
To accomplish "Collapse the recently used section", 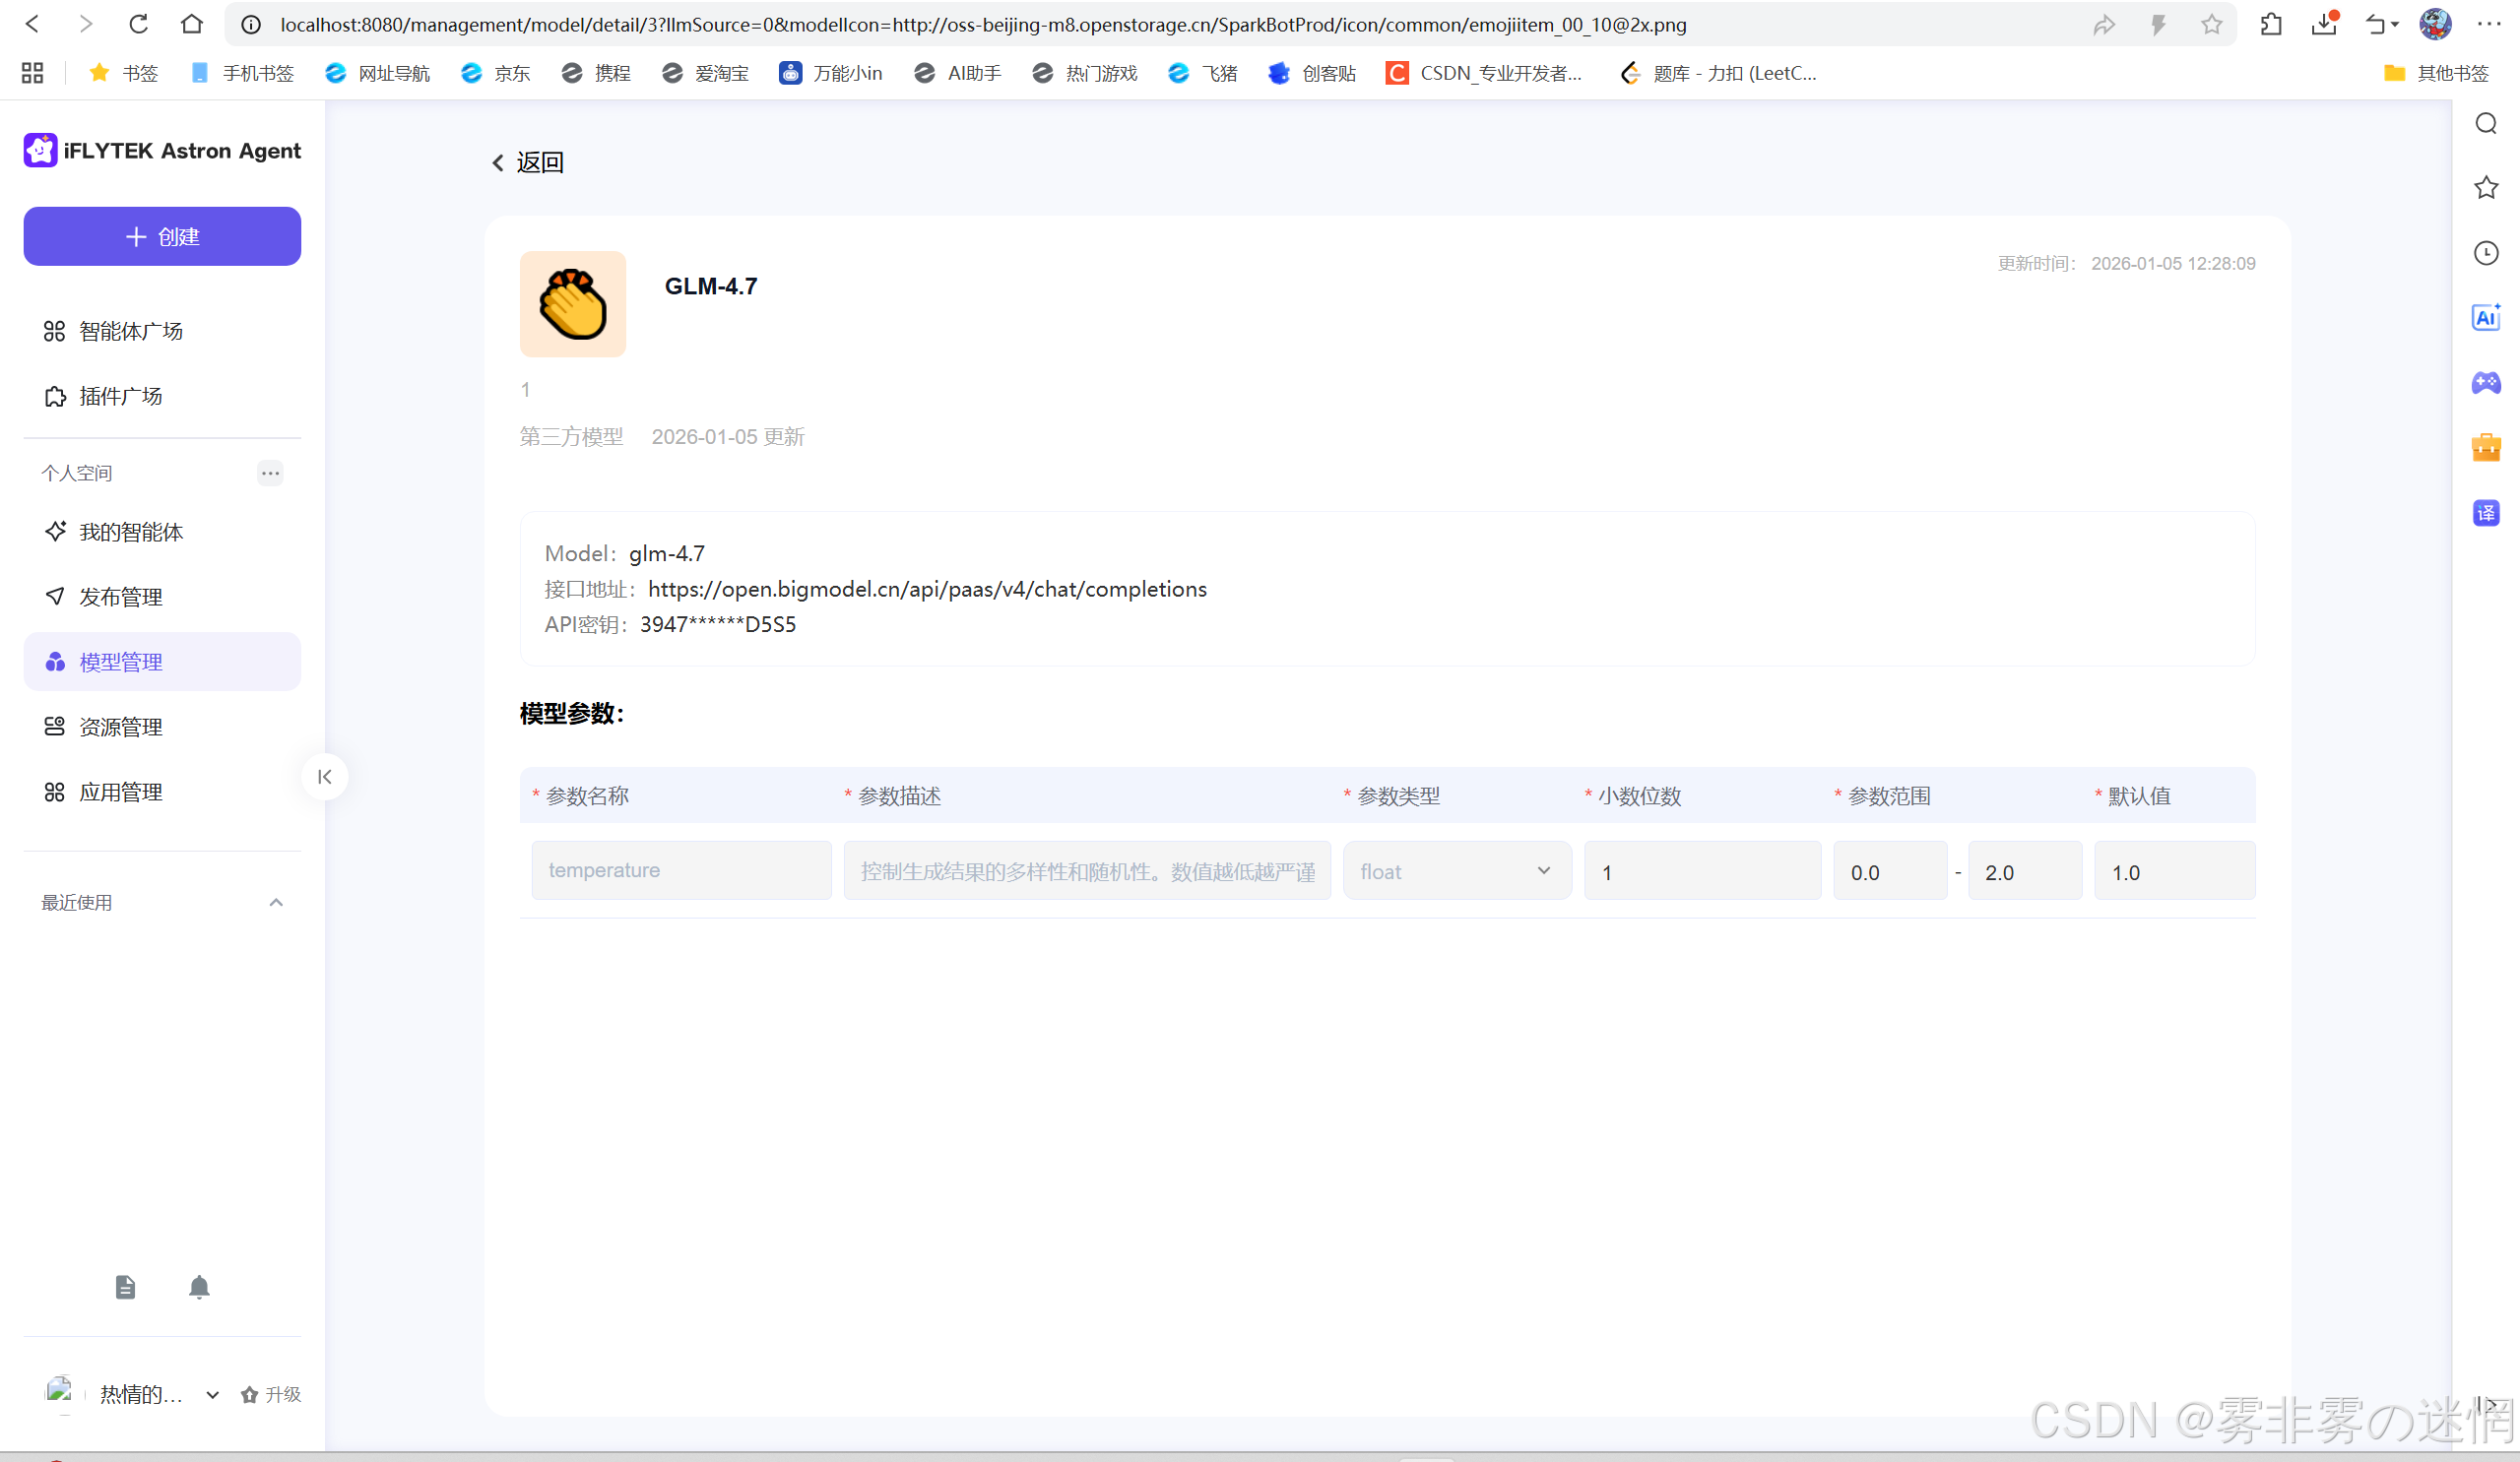I will pos(276,903).
